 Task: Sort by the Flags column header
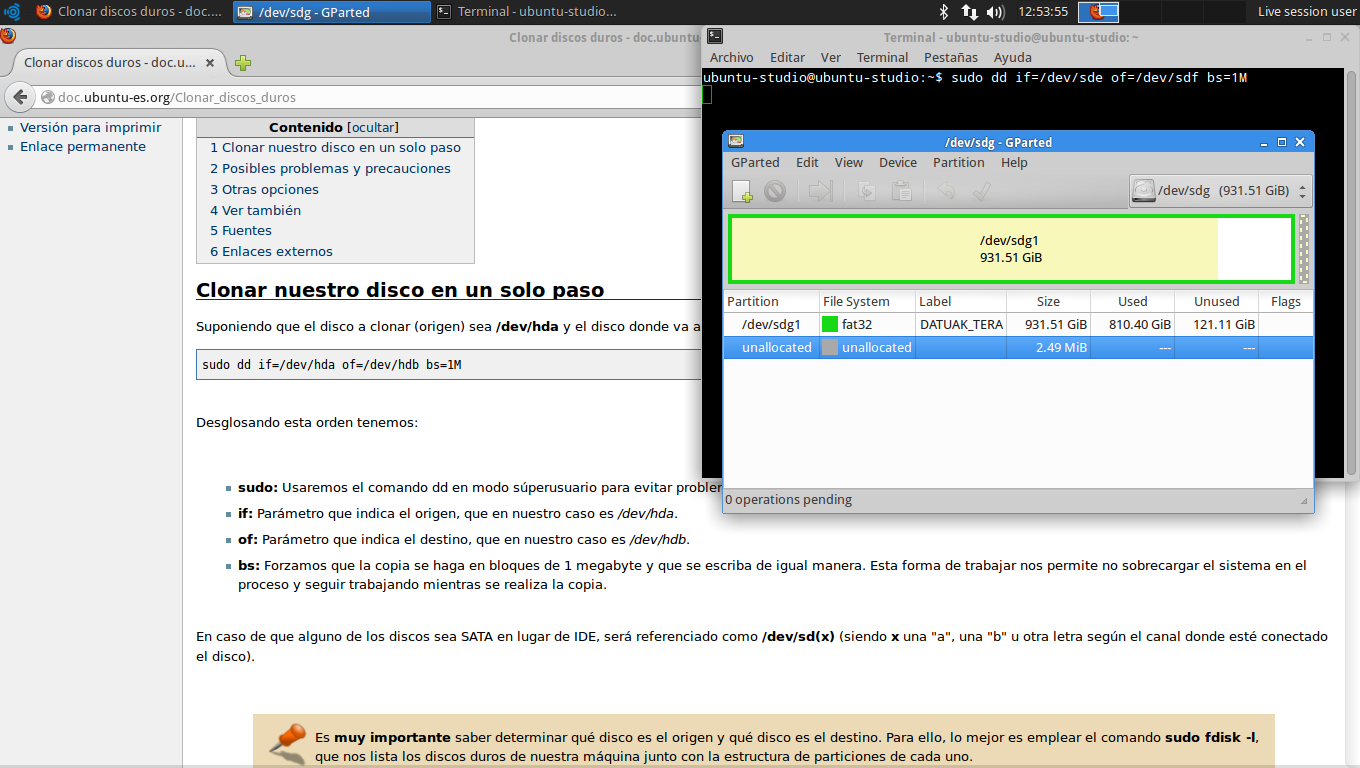point(1285,301)
